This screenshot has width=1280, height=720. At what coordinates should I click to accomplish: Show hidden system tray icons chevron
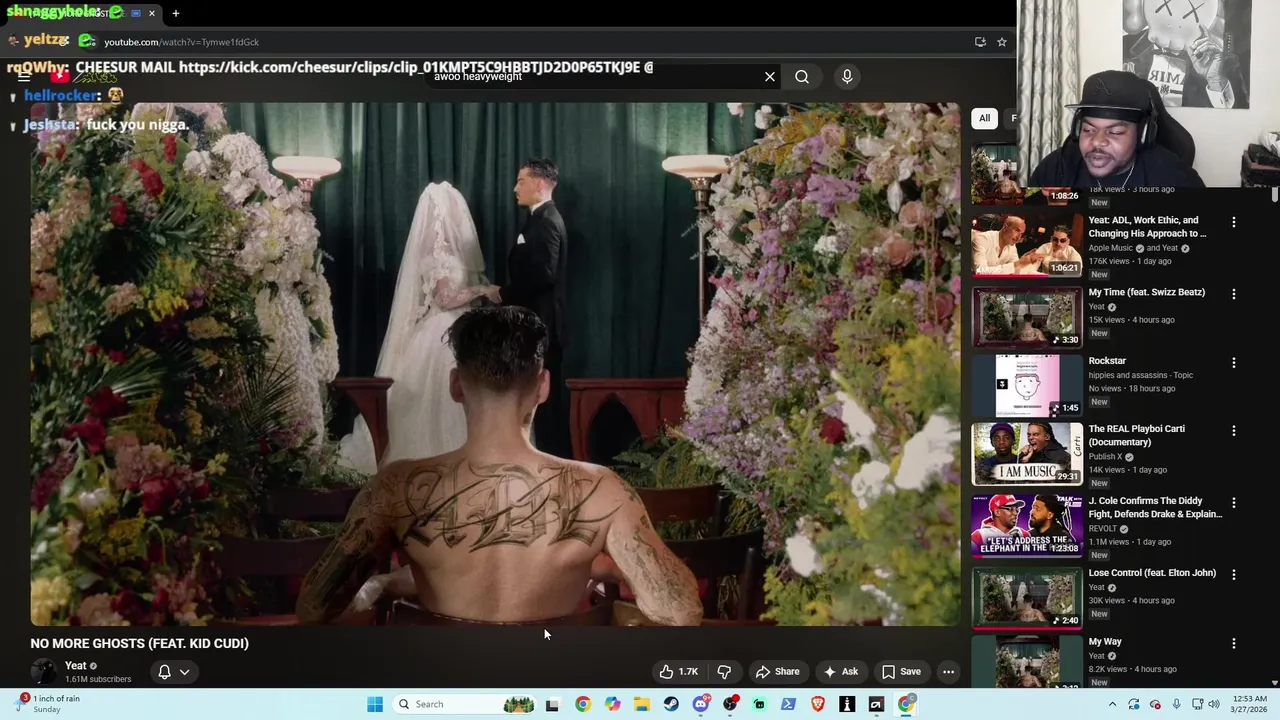coord(1113,704)
